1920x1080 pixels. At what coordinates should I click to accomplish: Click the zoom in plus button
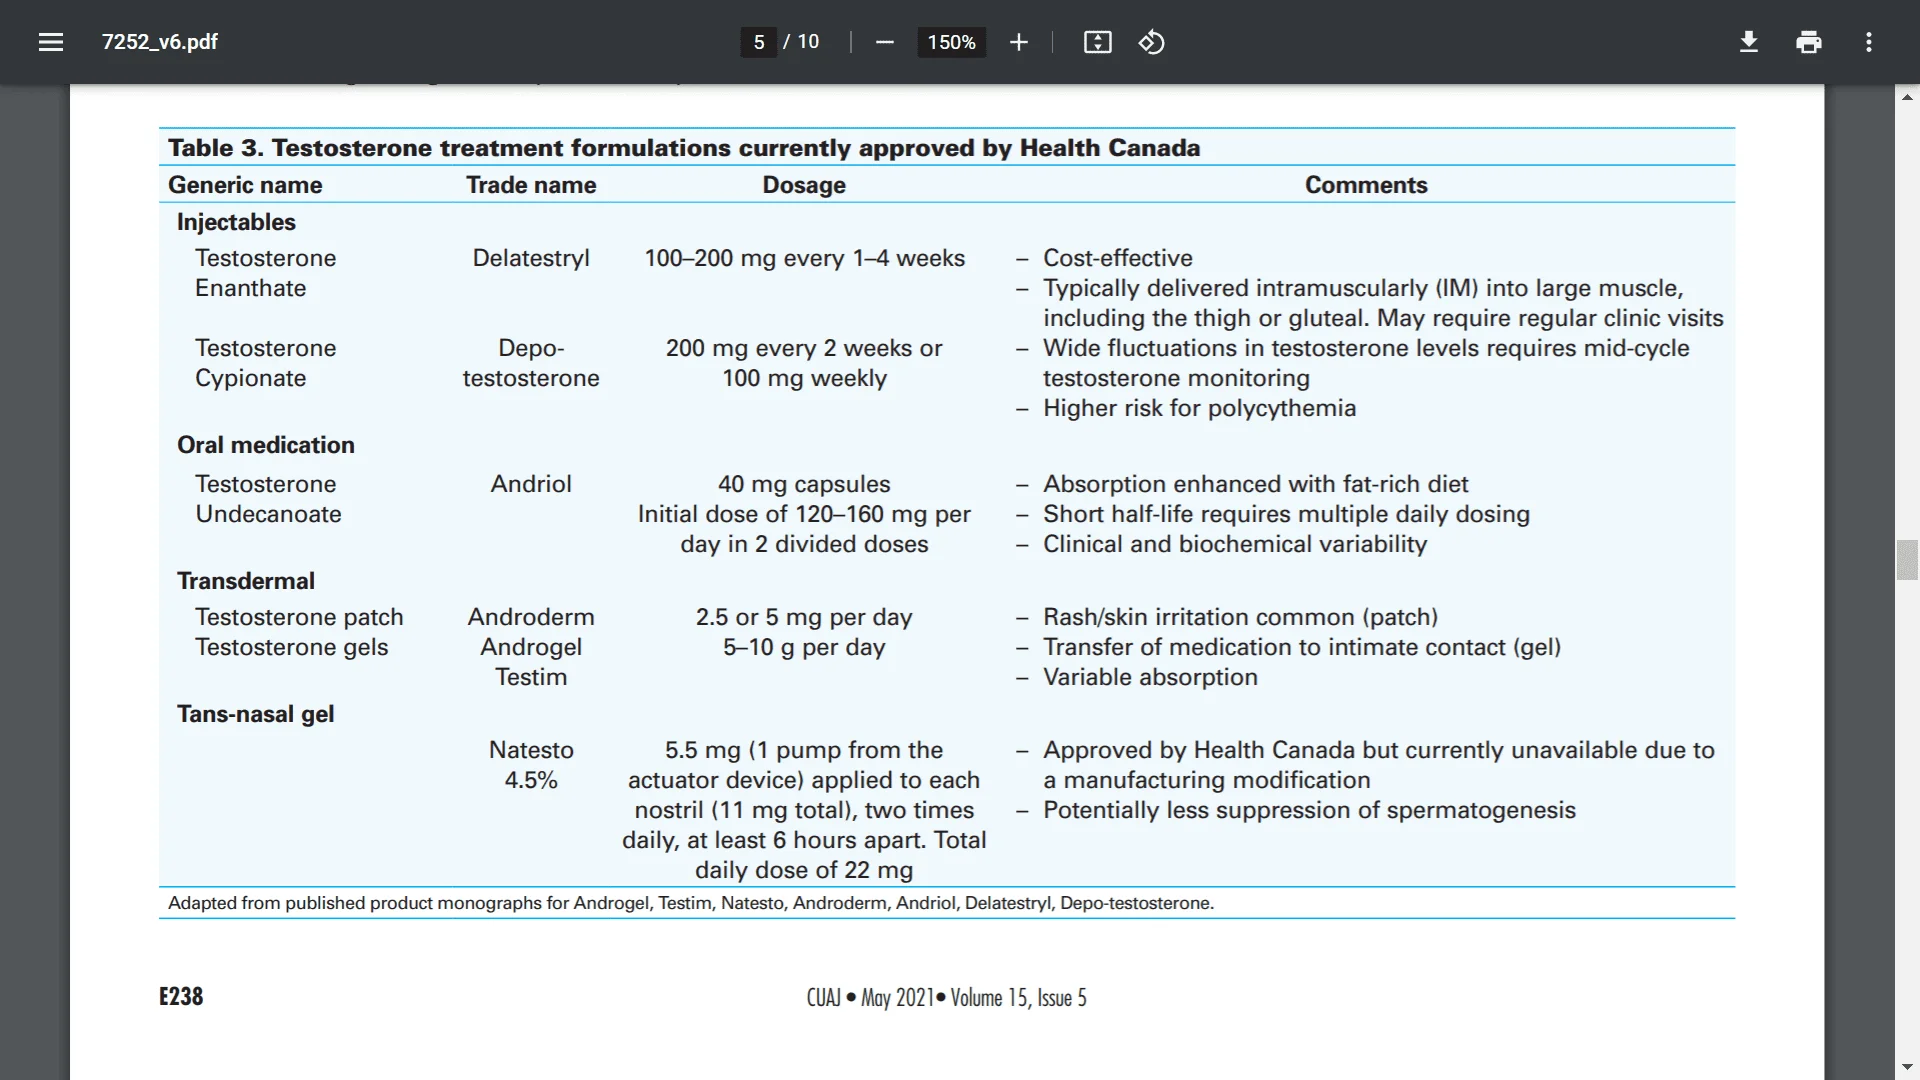[1018, 42]
